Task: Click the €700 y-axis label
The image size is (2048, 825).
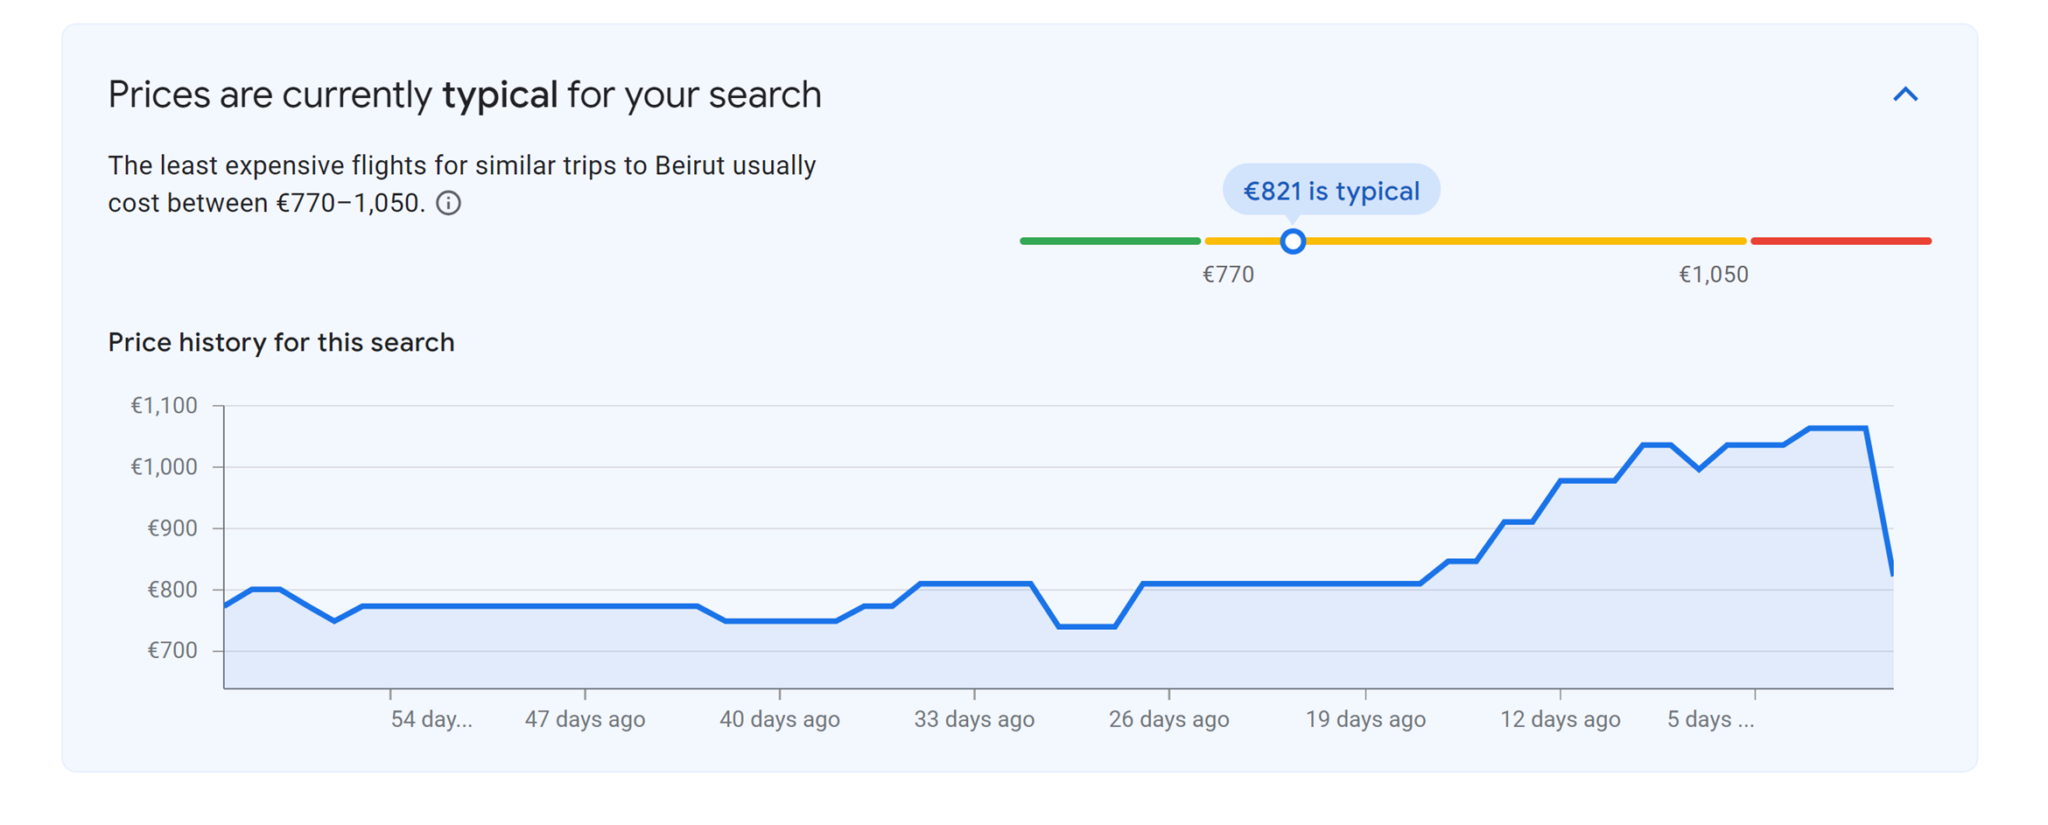Action: [172, 651]
